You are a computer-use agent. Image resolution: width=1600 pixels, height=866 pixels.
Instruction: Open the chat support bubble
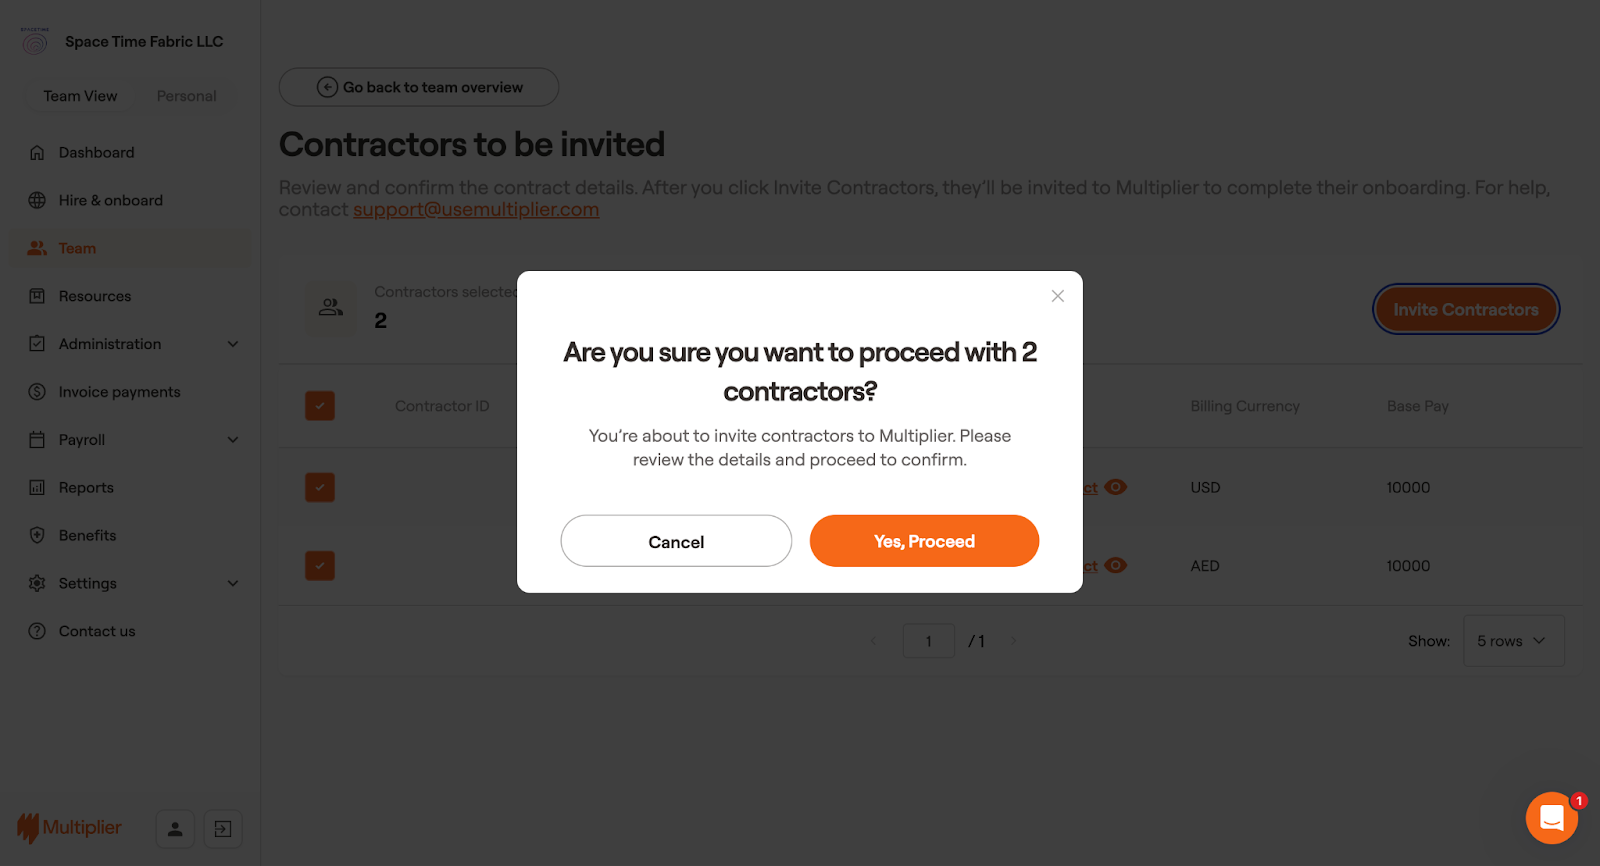pos(1551,818)
